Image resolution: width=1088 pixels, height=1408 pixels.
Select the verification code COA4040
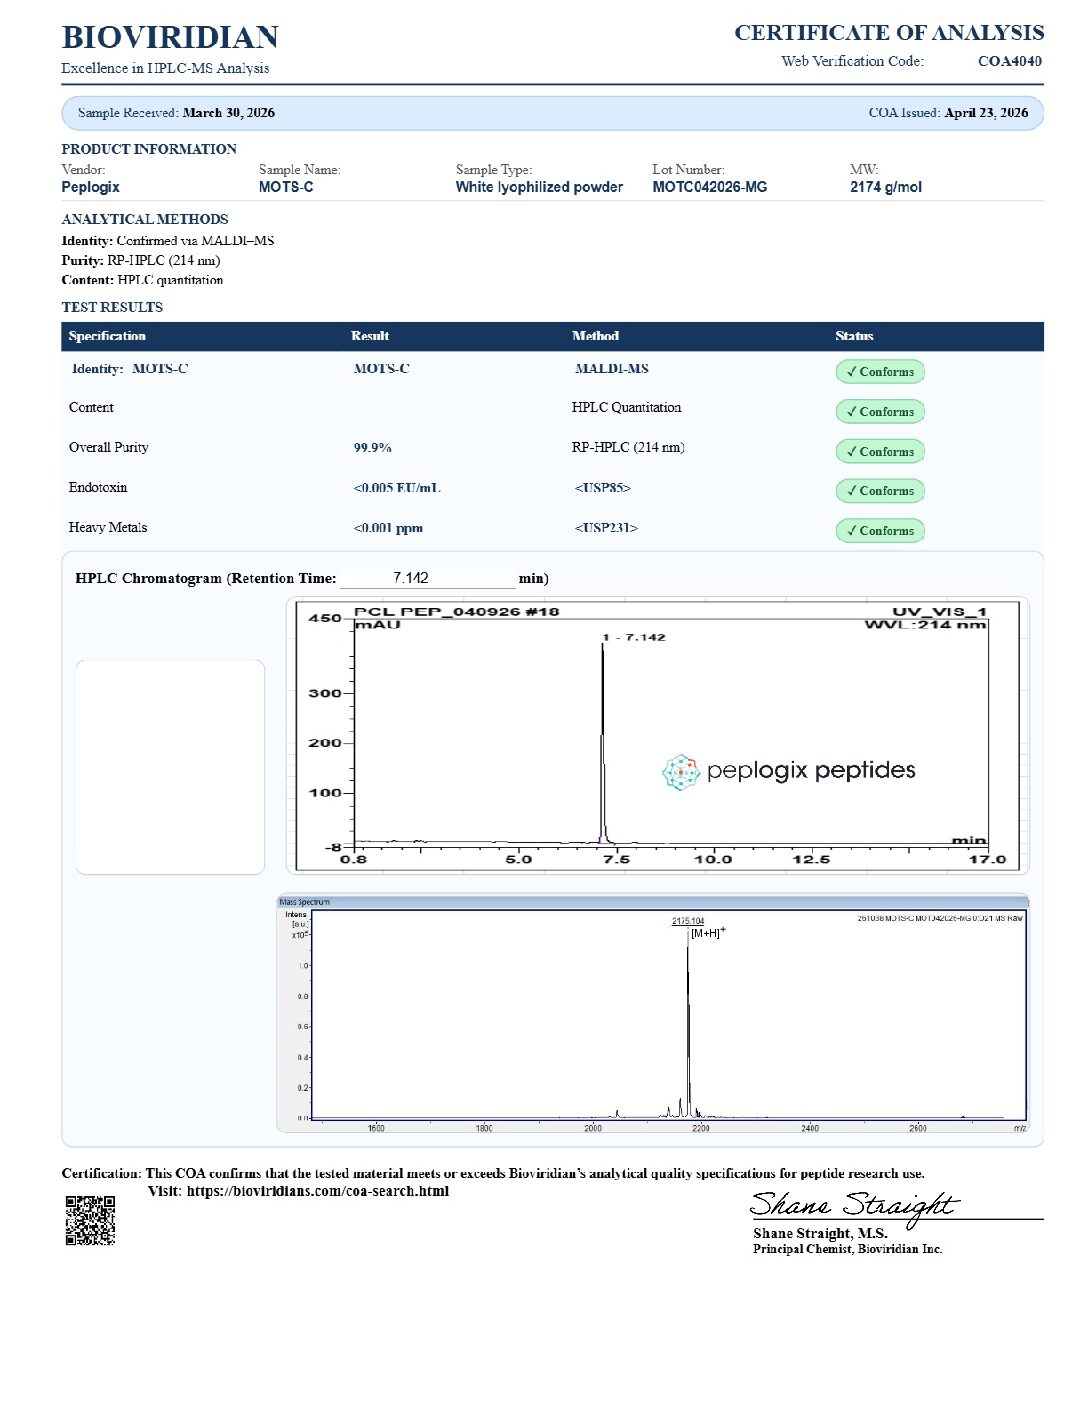coord(1010,61)
